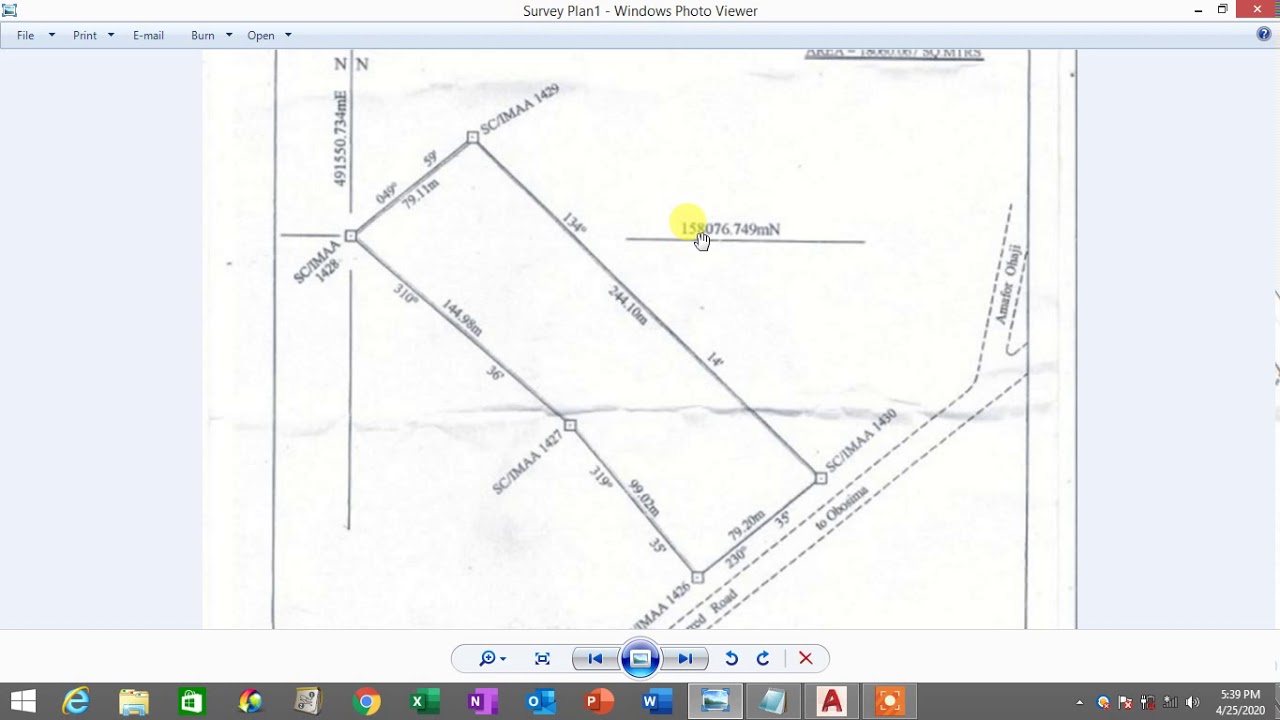This screenshot has height=720, width=1280.
Task: Click the blue Help question-mark icon
Action: [x=1264, y=34]
